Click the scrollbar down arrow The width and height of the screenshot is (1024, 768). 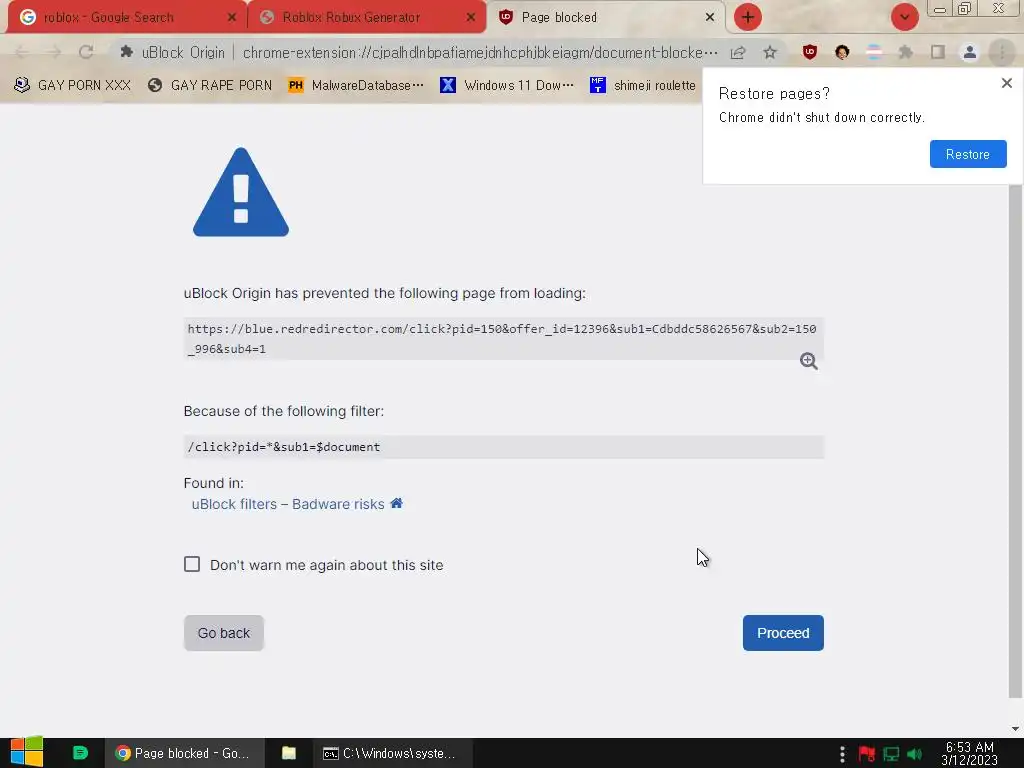tap(1015, 729)
